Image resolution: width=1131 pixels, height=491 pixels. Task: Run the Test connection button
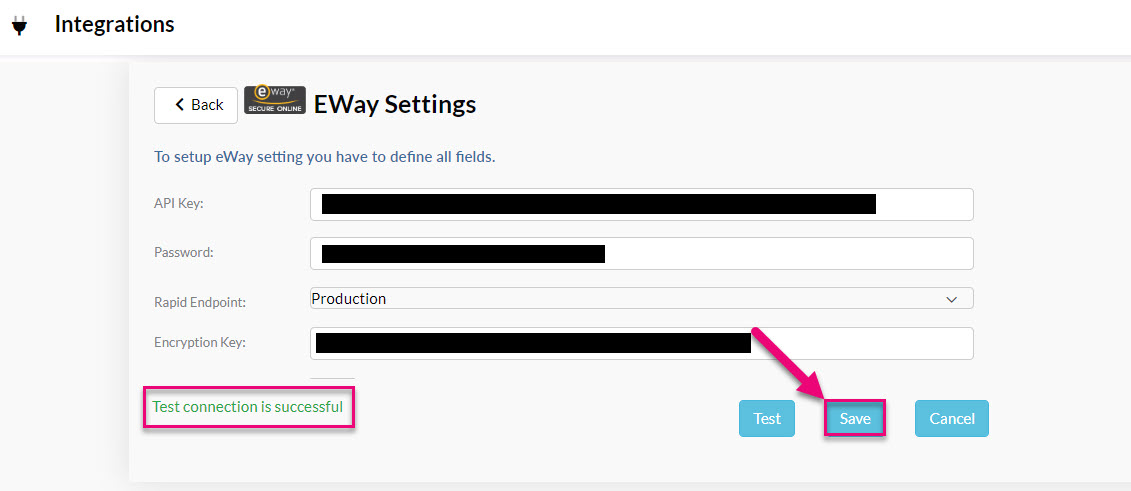coord(767,419)
